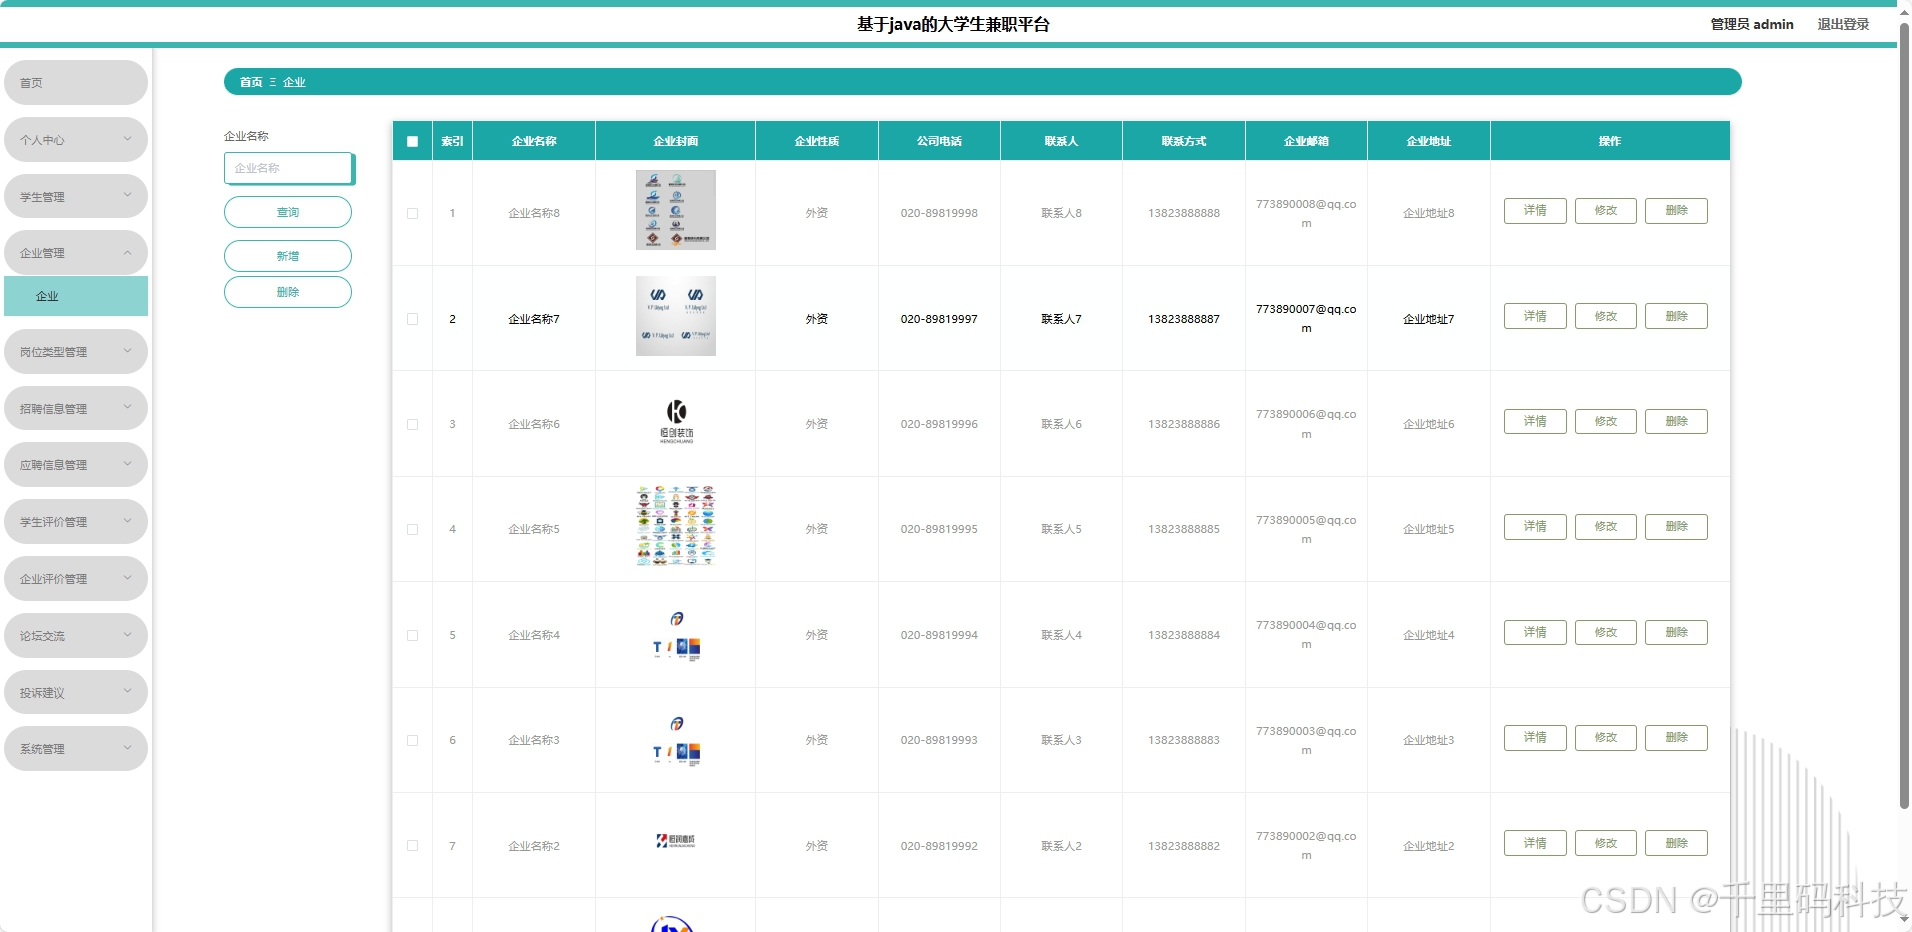Check the row checkbox for 企业名称6

[412, 424]
